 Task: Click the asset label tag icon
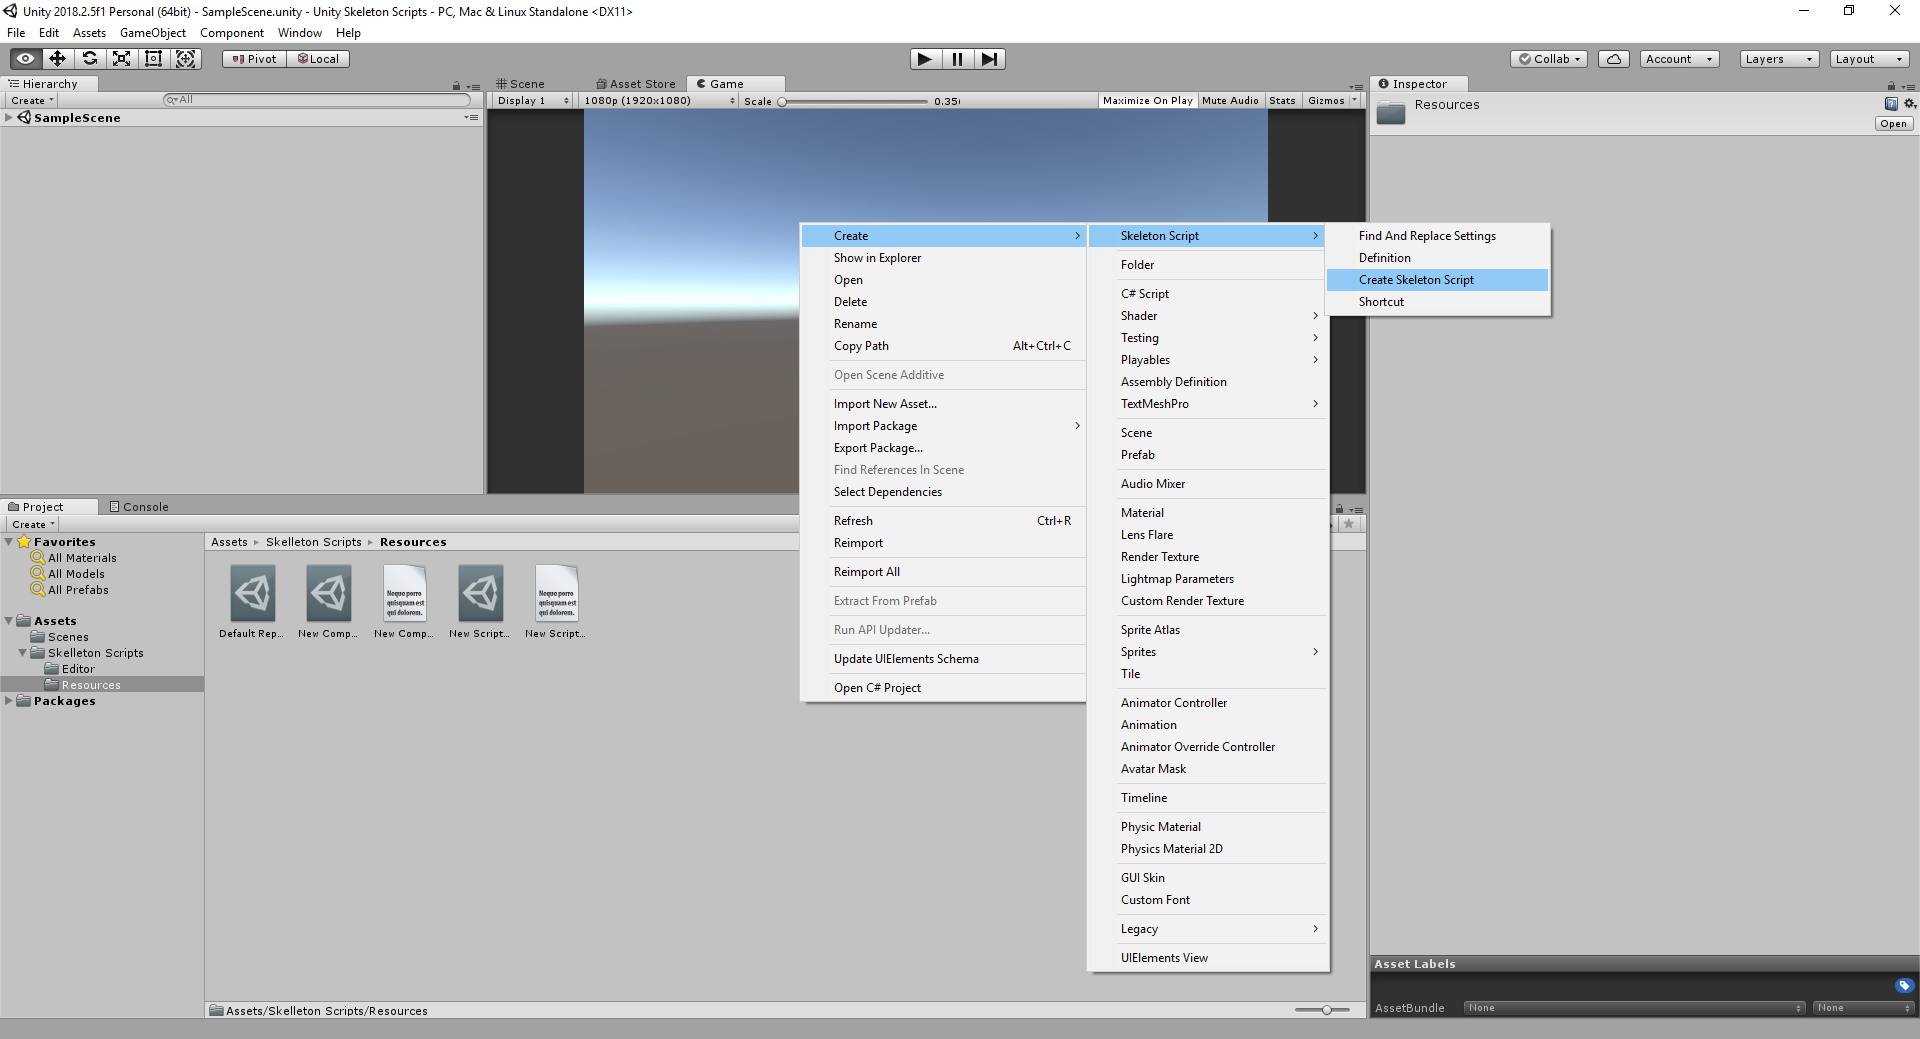(x=1904, y=985)
